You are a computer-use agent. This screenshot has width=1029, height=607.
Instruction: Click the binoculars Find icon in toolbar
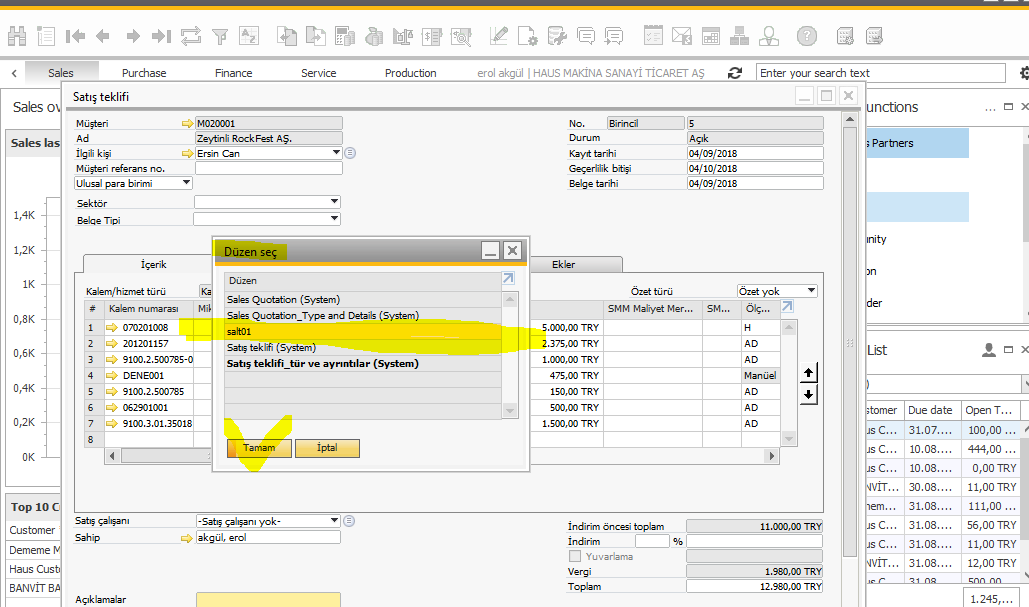[x=17, y=37]
